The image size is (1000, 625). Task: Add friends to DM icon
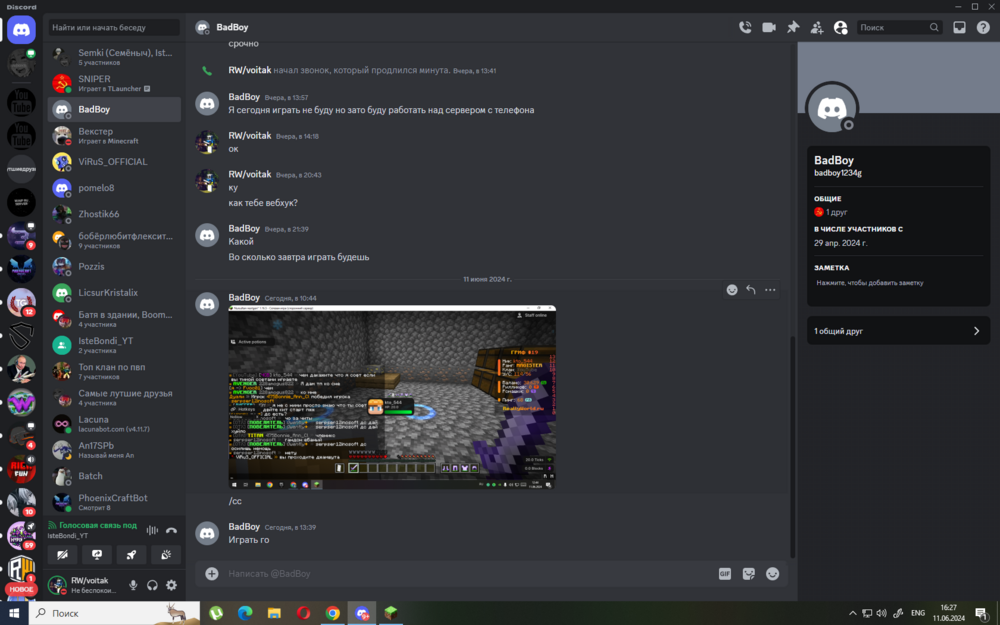(x=817, y=27)
